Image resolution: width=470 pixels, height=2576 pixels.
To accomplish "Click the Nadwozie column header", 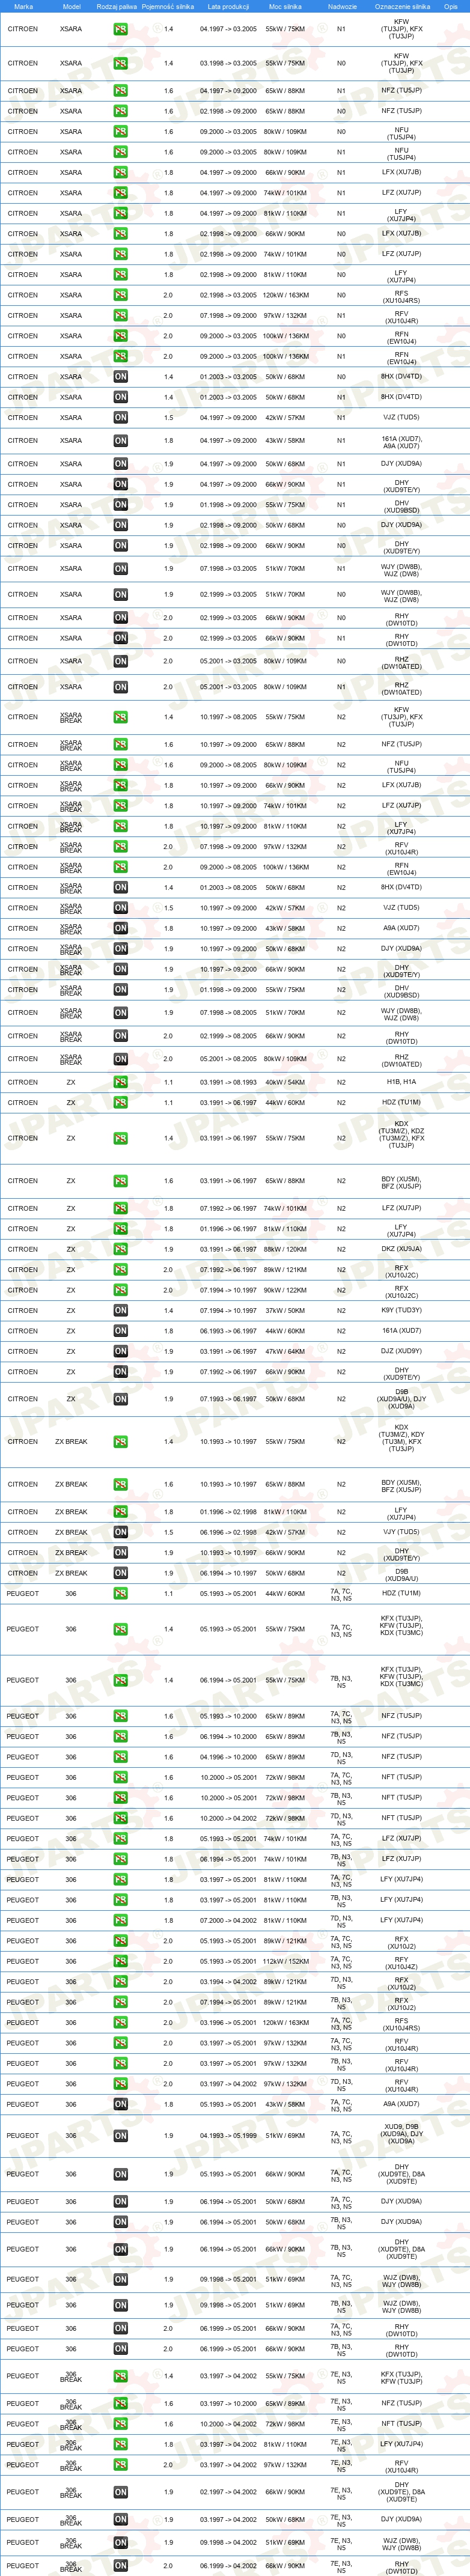I will (342, 6).
